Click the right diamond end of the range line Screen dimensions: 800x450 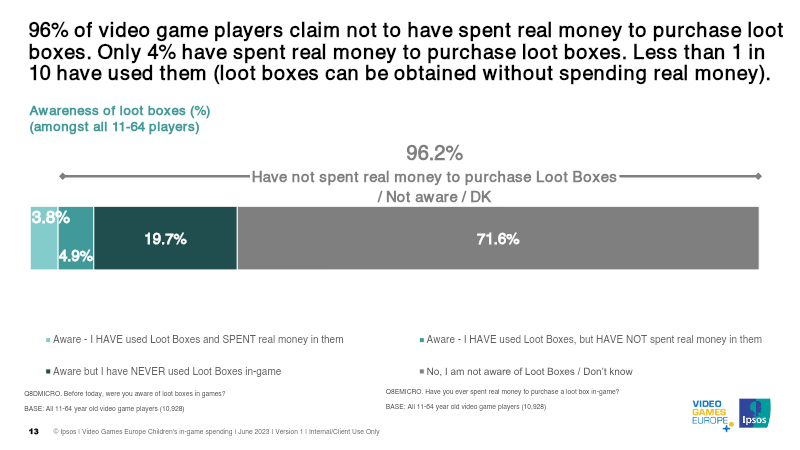pos(758,177)
